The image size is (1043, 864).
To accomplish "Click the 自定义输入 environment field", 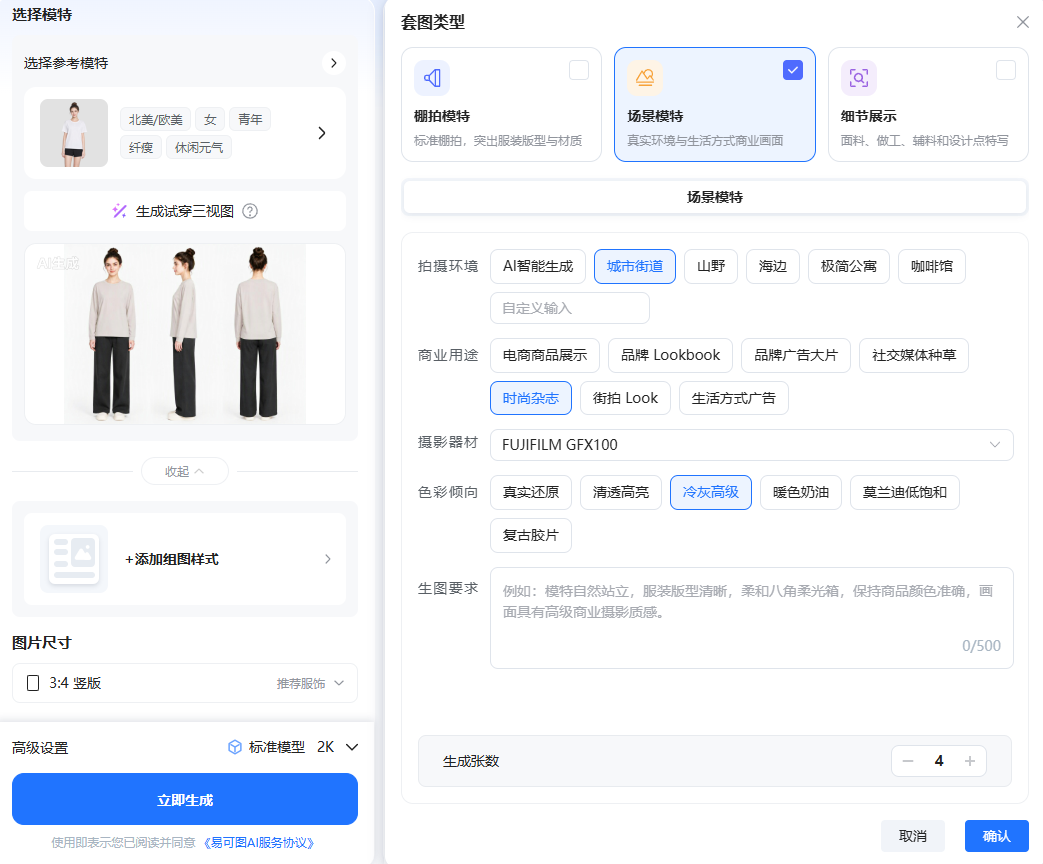I will [x=569, y=308].
